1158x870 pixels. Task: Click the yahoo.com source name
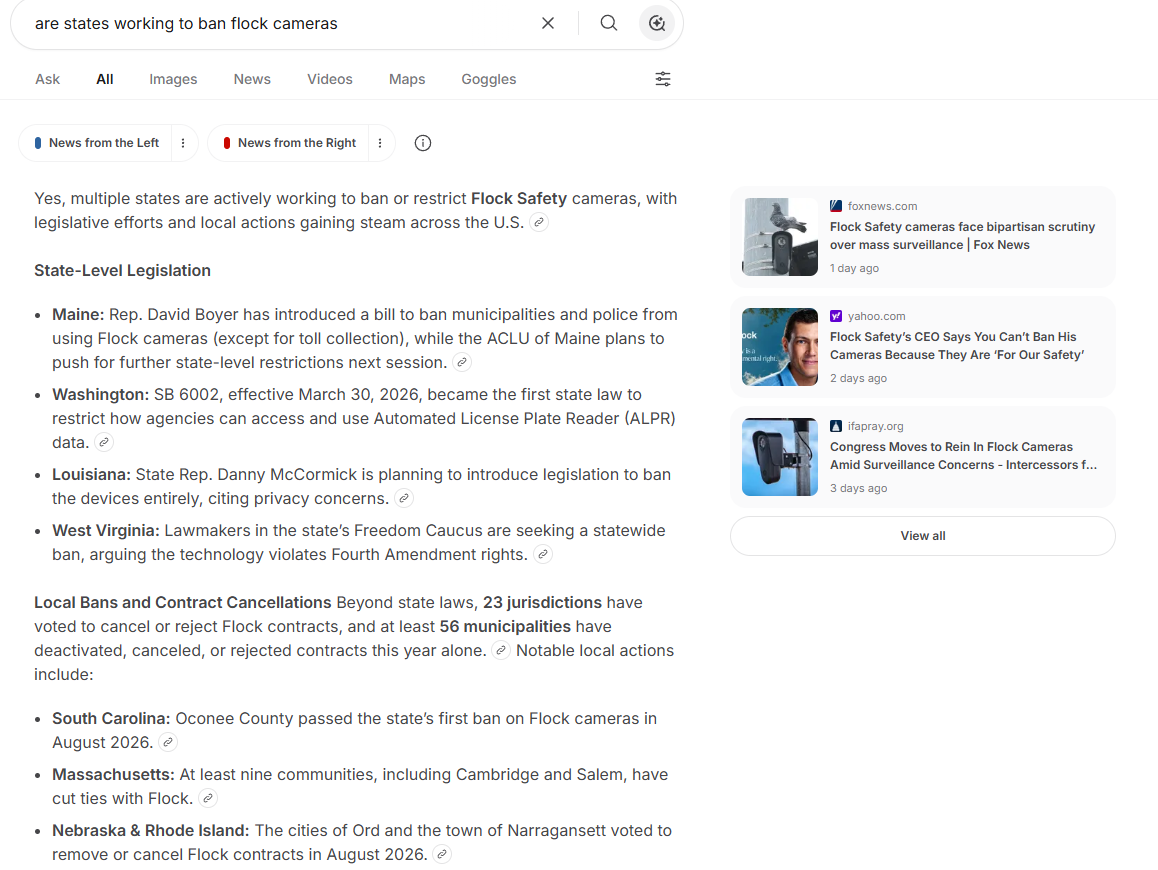[877, 316]
